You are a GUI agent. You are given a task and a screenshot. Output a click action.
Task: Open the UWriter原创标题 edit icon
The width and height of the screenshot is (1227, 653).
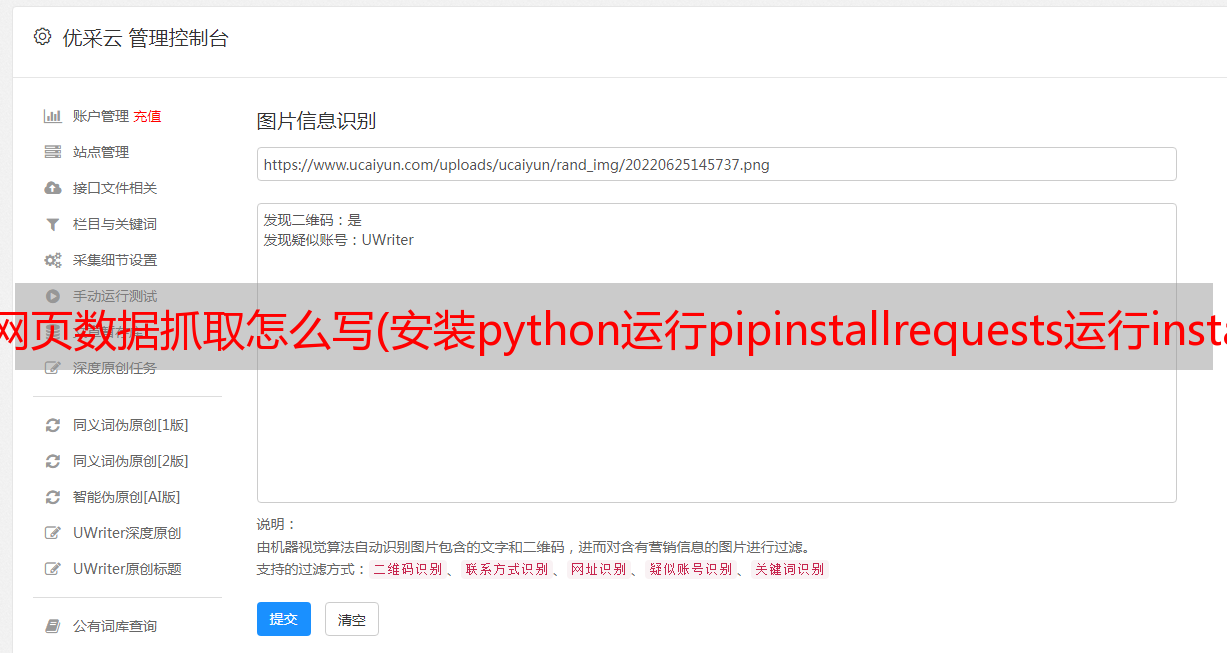click(53, 569)
